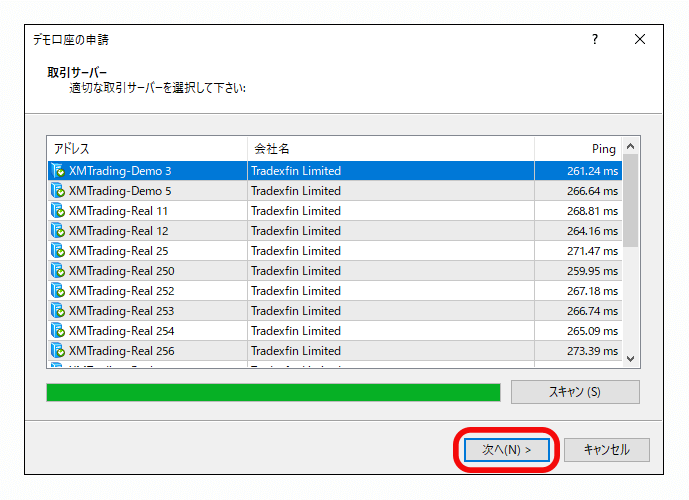Click the server icon beside XMTrading-Real 254

(x=58, y=330)
